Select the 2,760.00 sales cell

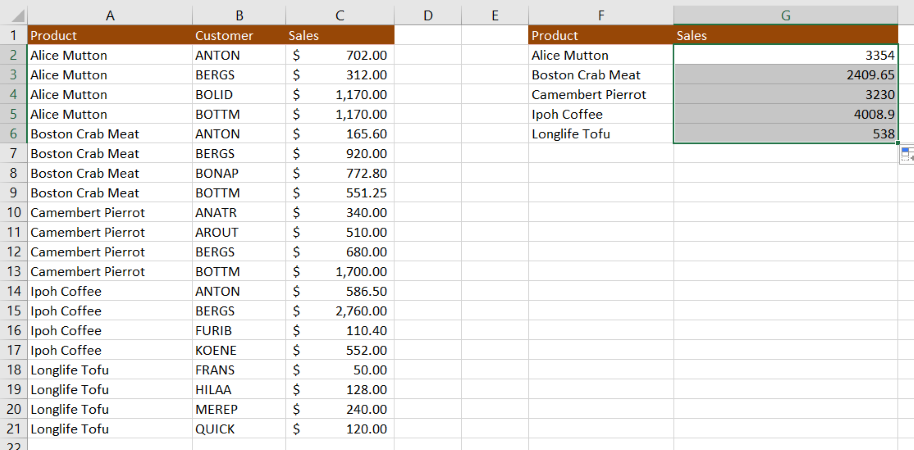coord(340,311)
